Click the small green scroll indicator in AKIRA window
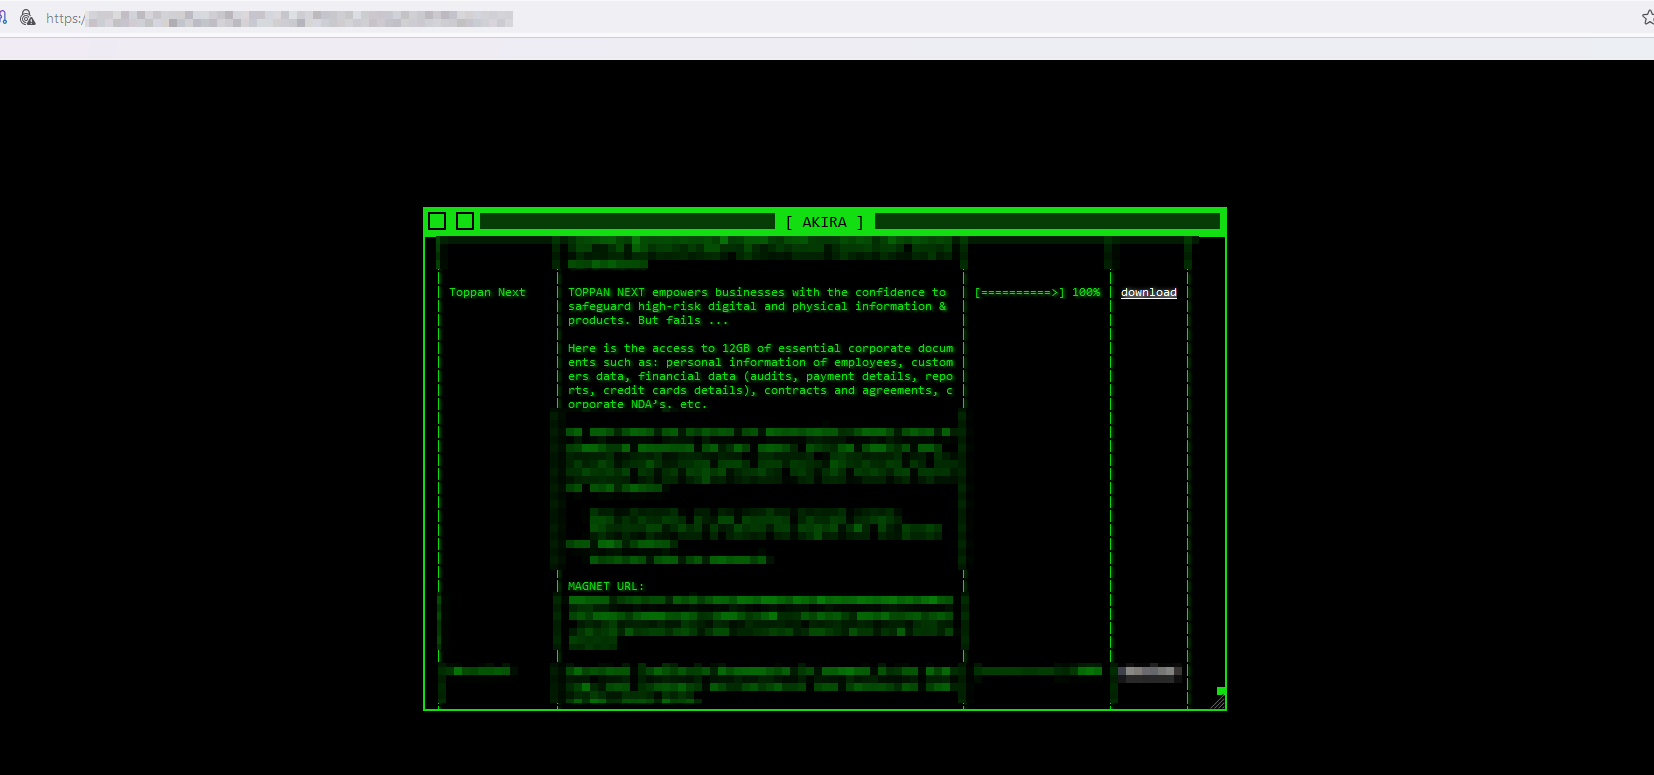1654x775 pixels. (1221, 691)
